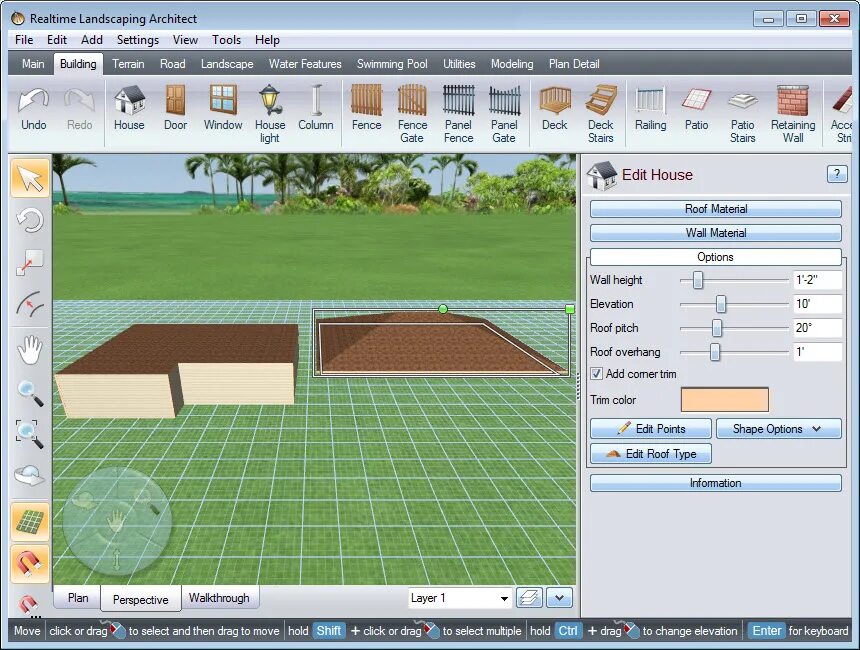Switch to the Swimming Pool tab
Viewport: 860px width, 650px height.
pyautogui.click(x=392, y=64)
